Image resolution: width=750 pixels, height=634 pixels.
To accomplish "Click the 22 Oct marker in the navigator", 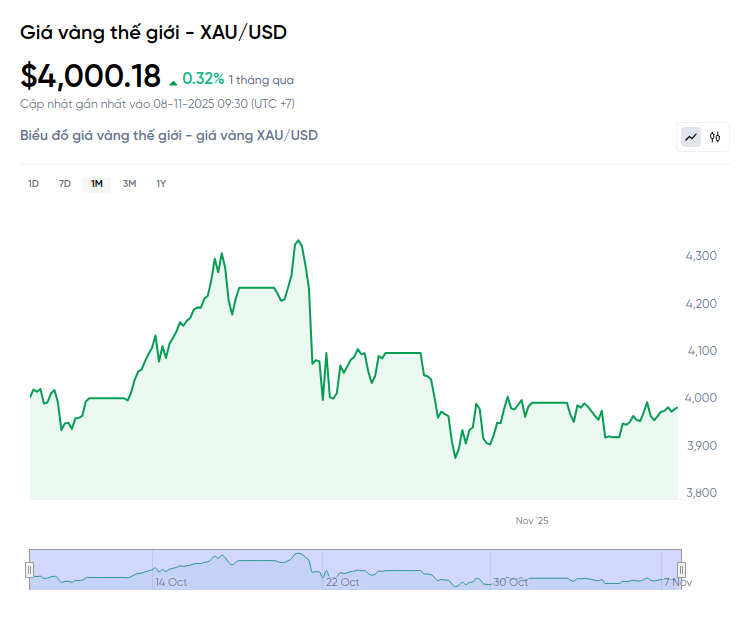I will pos(343,582).
